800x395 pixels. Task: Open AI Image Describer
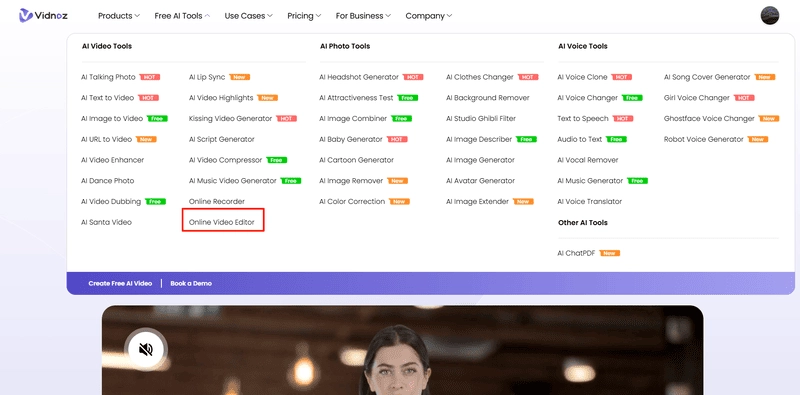coord(479,139)
